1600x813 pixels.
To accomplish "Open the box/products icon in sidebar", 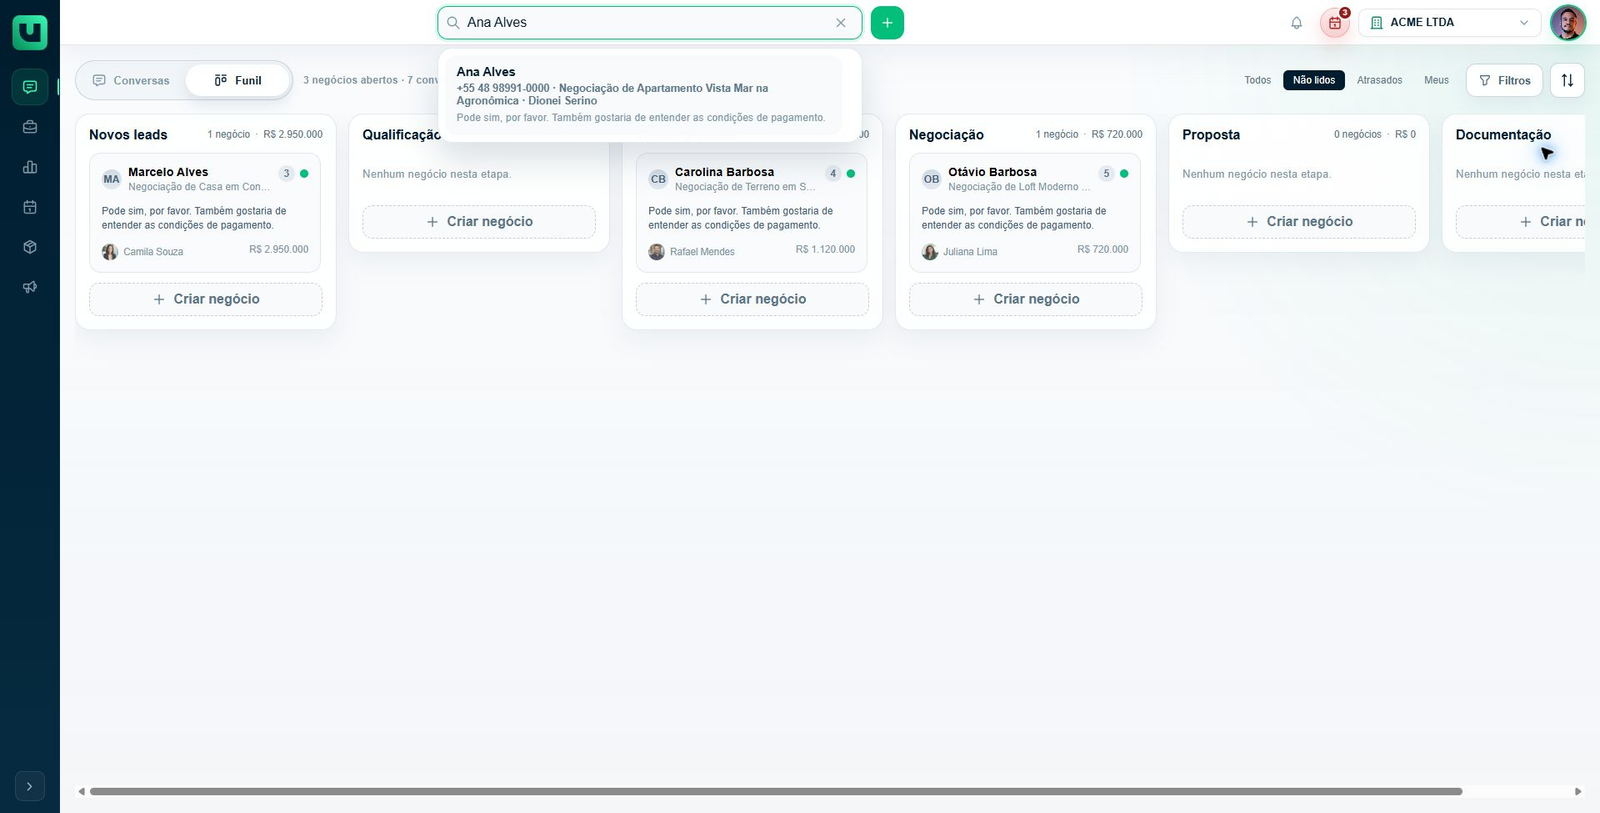I will [30, 247].
